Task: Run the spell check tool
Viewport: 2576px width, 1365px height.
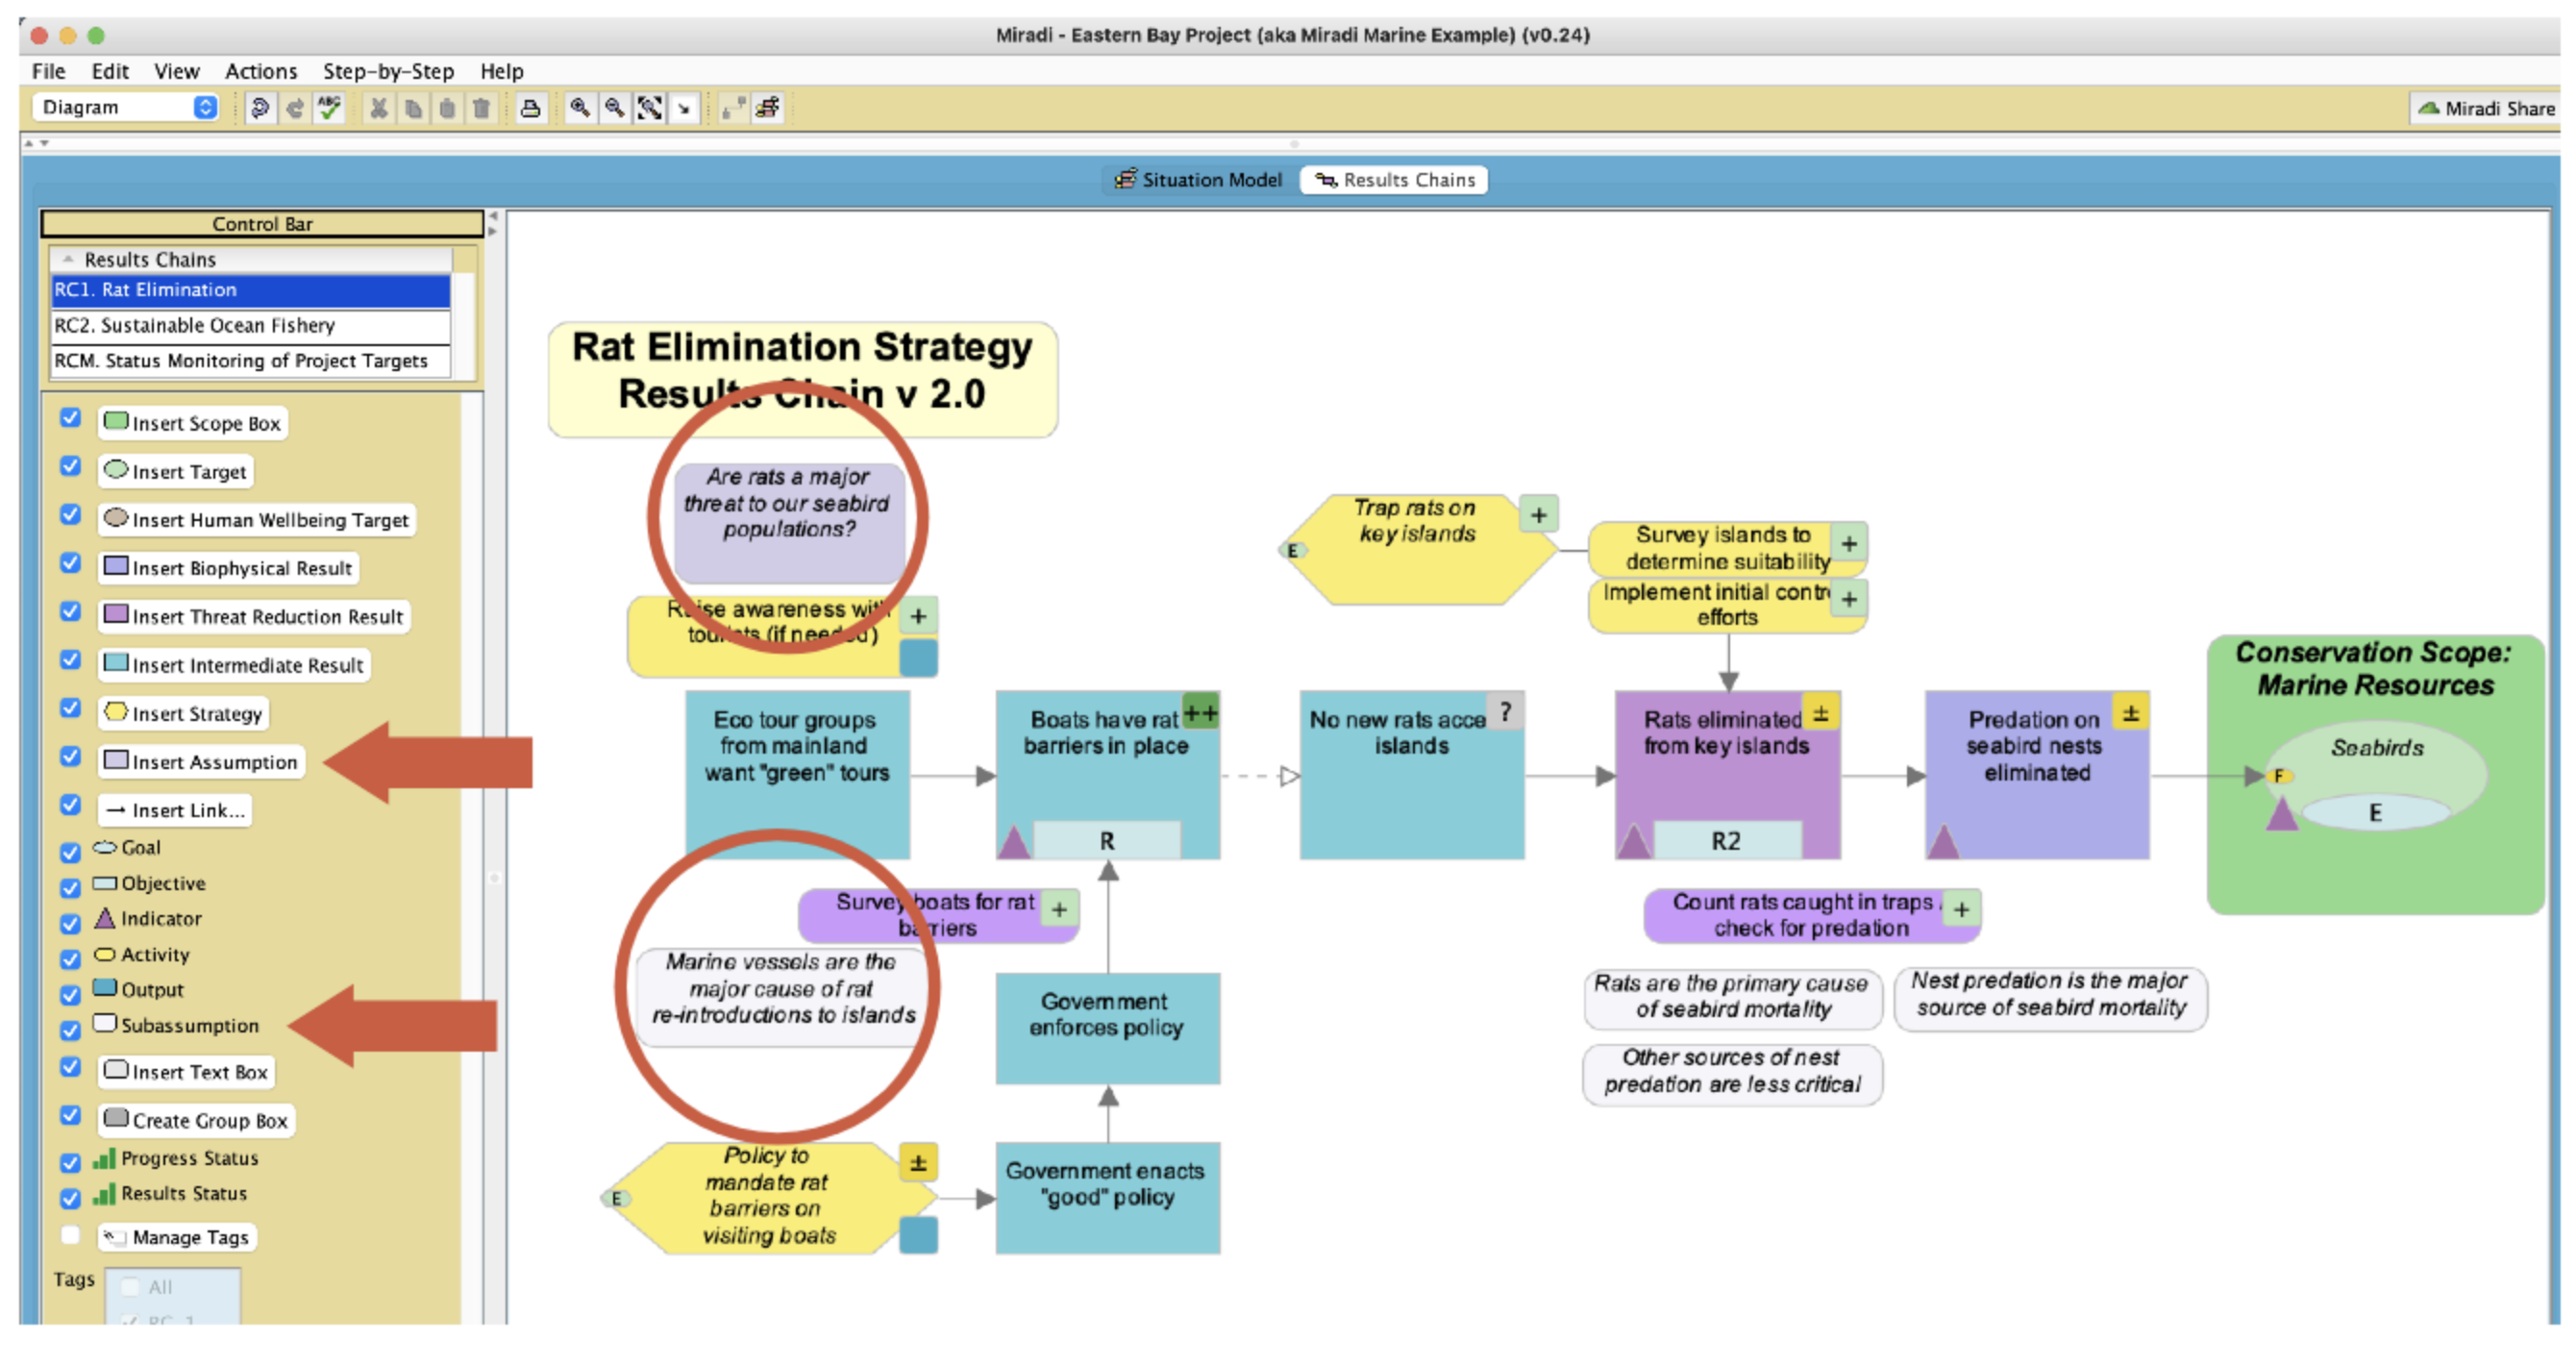Action: point(329,108)
